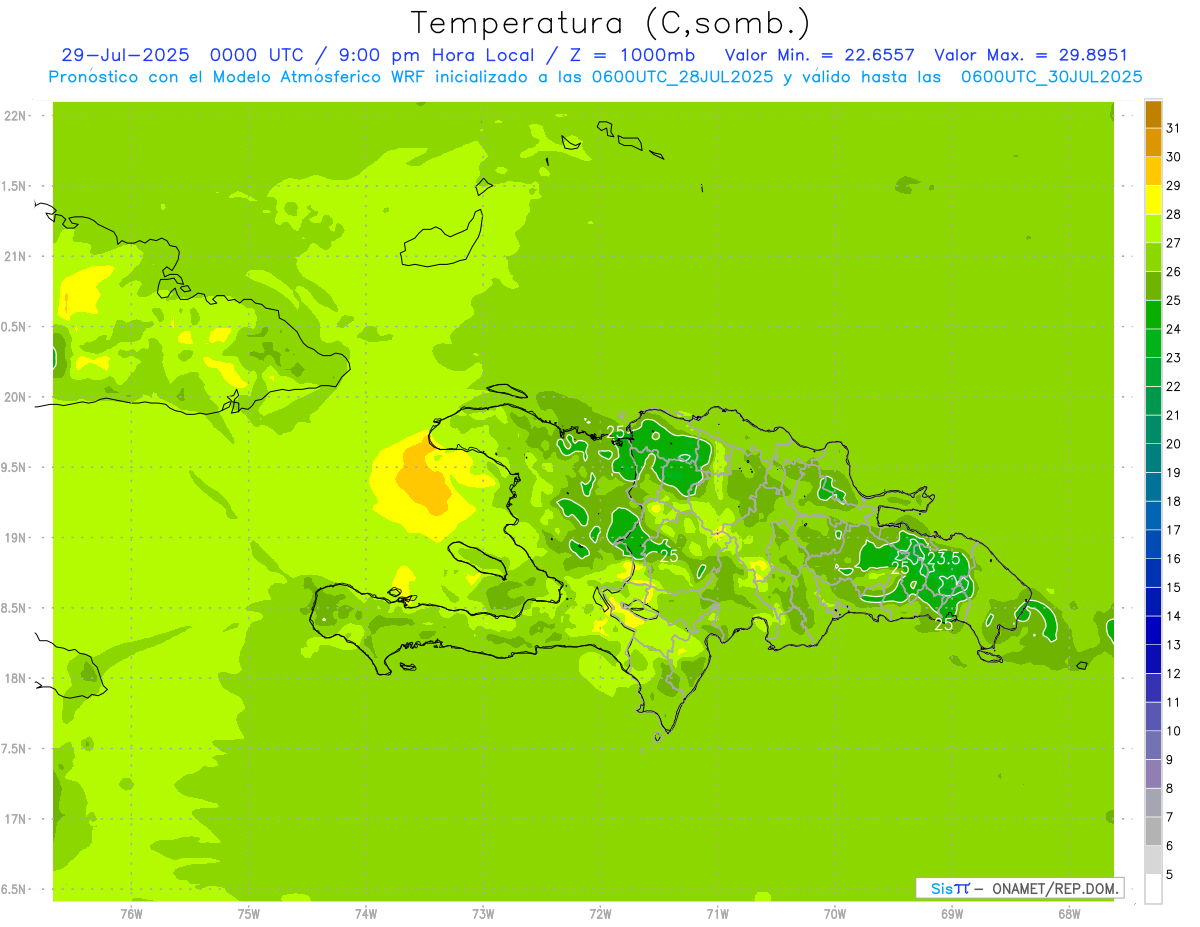
Task: Pick the yellow legend swatch between 28 and 29
Action: (x=1153, y=200)
